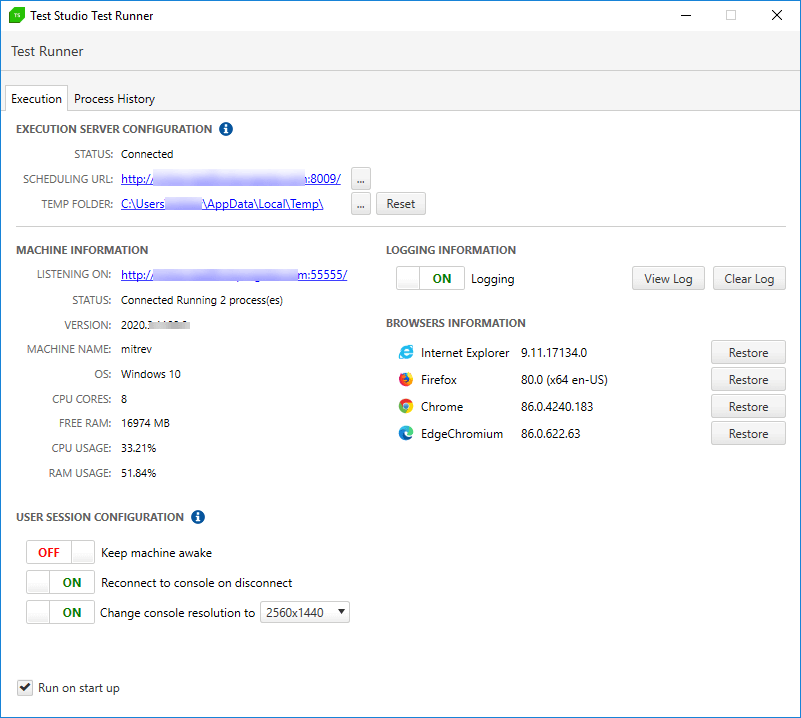Uncheck Run on start up checkbox
801x718 pixels.
25,688
